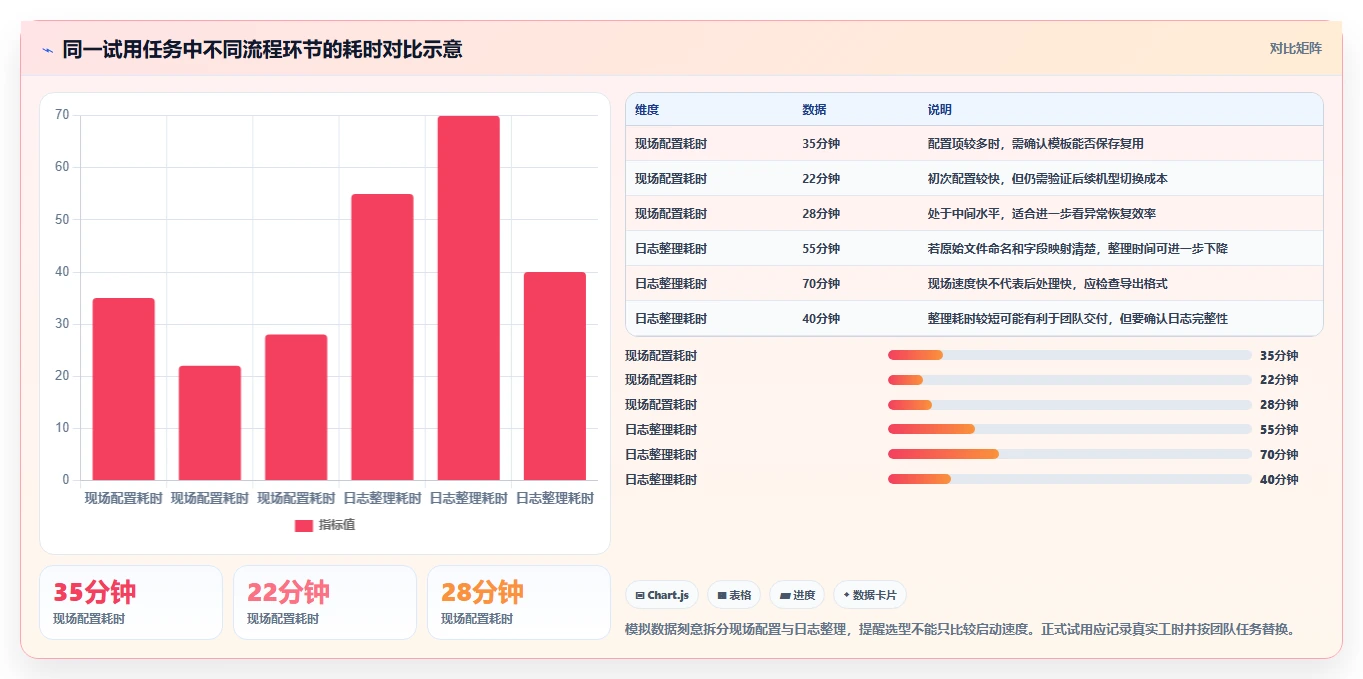Select the 进度 tag
This screenshot has width=1363, height=679.
[x=797, y=595]
